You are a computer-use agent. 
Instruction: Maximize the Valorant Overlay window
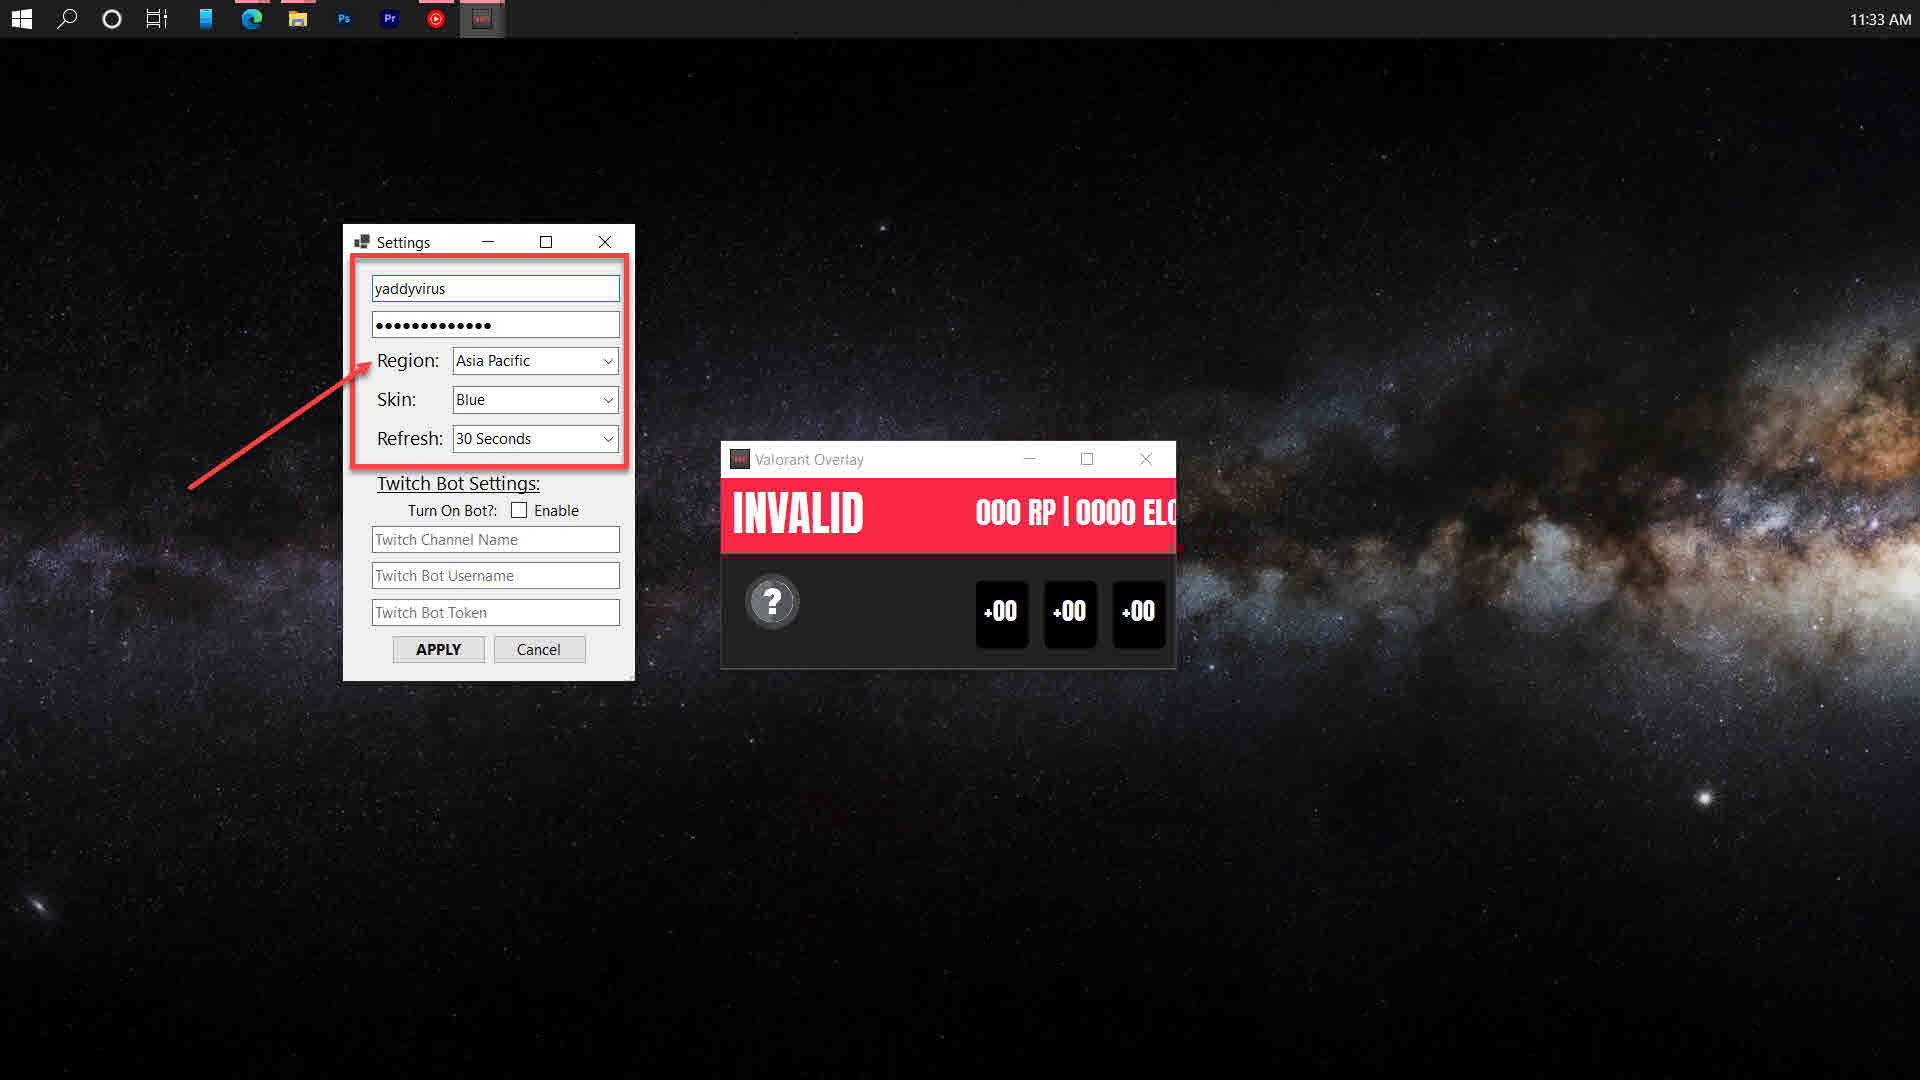coord(1087,459)
